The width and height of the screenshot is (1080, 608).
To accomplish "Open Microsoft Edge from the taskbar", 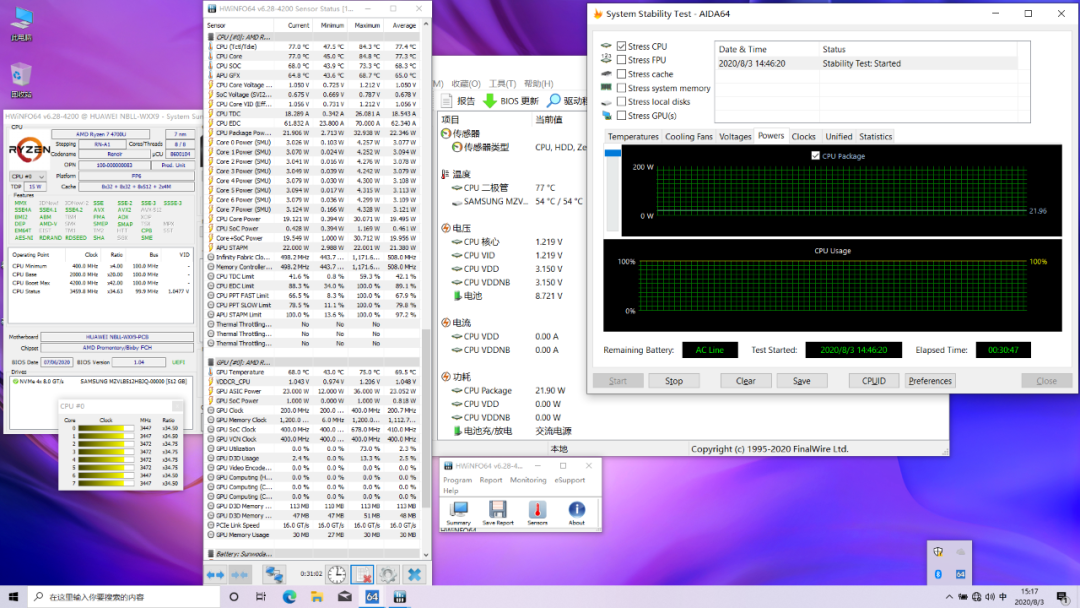I will [x=290, y=597].
